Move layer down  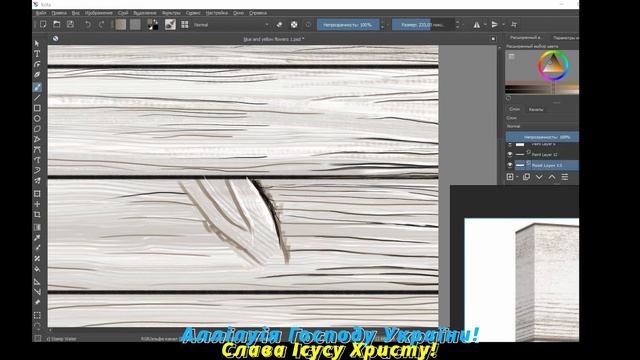(539, 177)
